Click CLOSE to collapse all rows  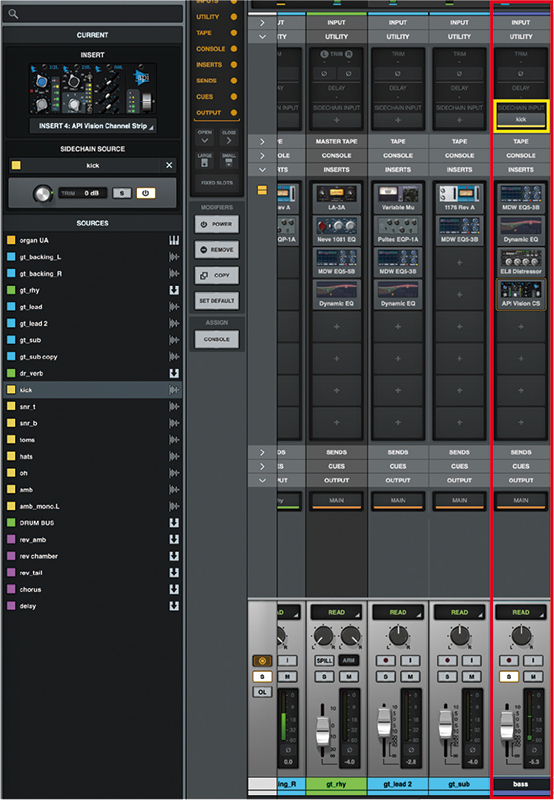pos(229,137)
